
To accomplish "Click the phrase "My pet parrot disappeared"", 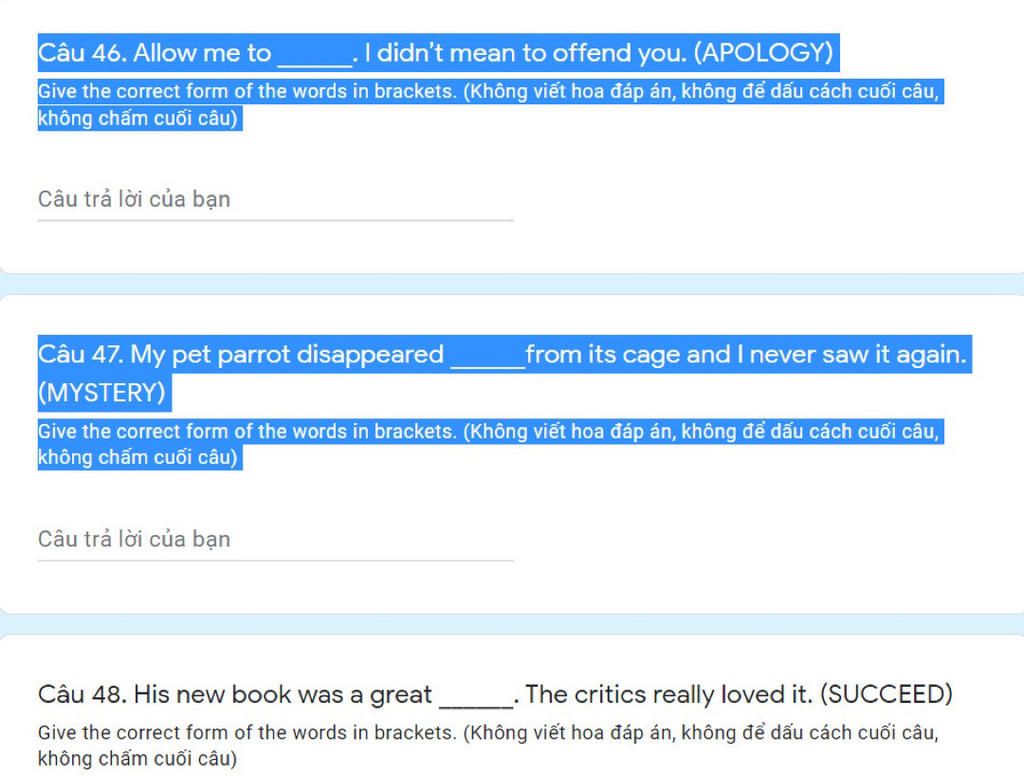I will (288, 355).
